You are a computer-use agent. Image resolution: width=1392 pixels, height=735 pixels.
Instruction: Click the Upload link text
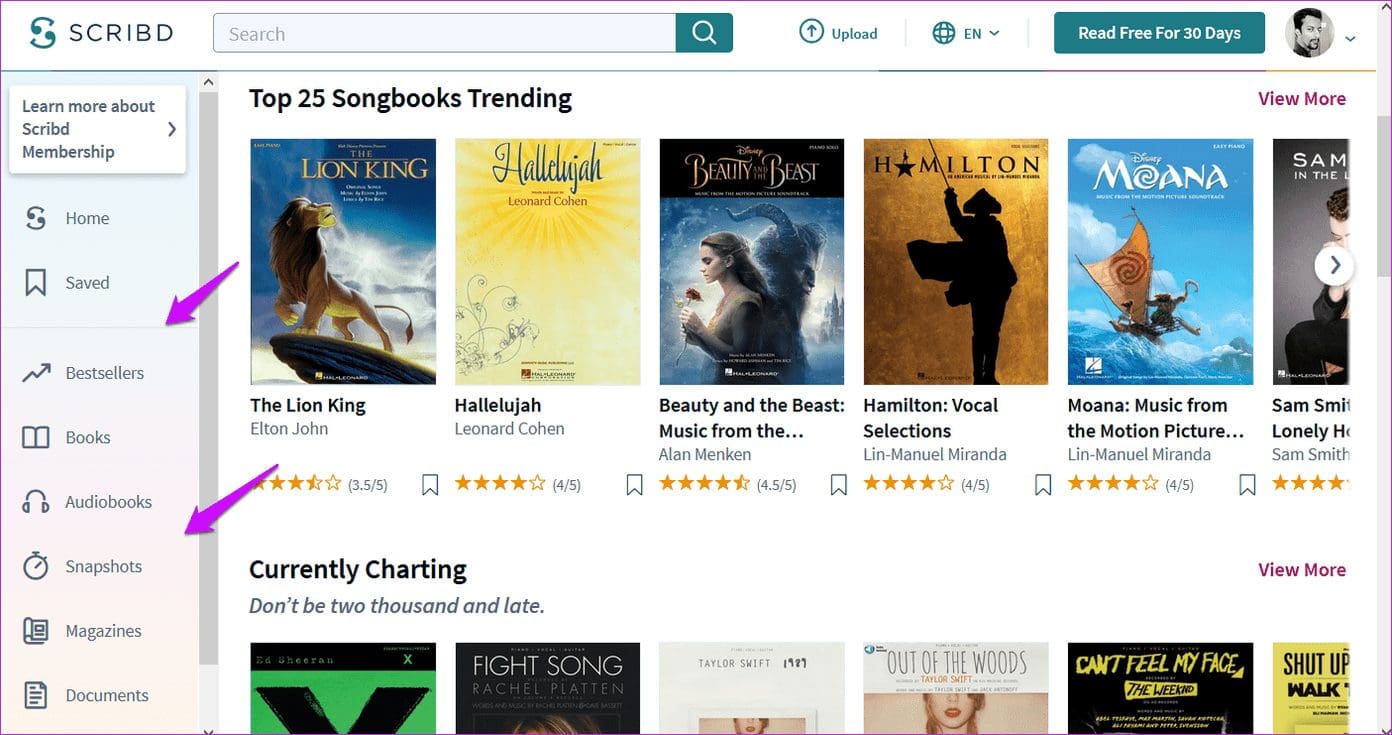pos(854,33)
